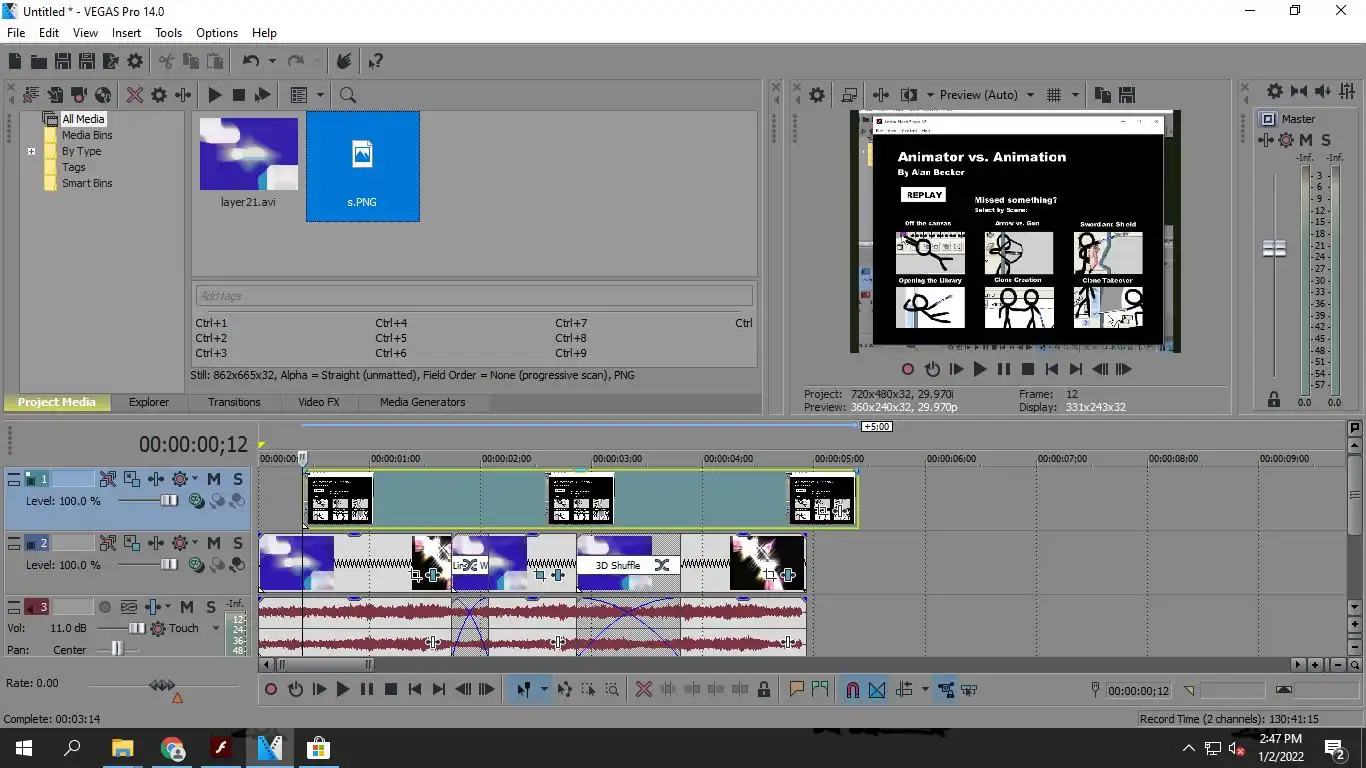Remove selected media with red X icon
This screenshot has width=1366, height=768.
pos(134,95)
